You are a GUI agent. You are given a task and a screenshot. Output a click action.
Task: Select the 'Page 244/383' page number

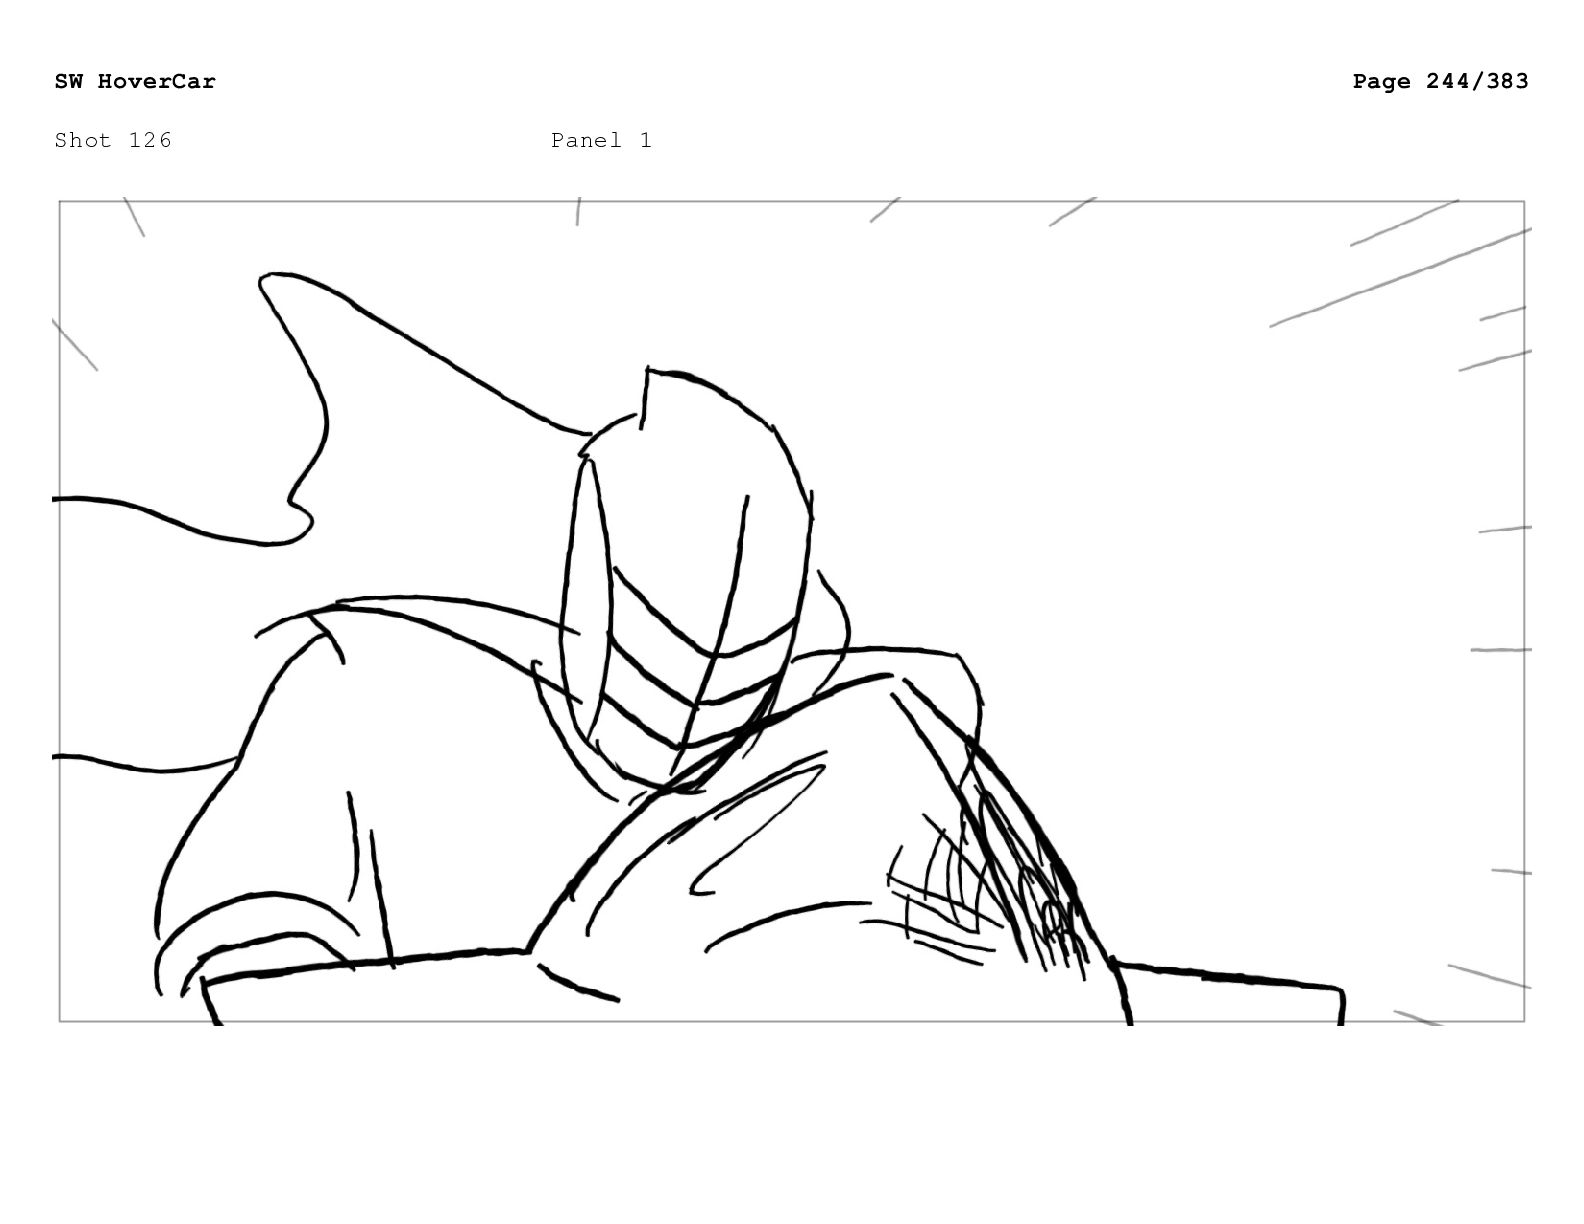pyautogui.click(x=1440, y=81)
